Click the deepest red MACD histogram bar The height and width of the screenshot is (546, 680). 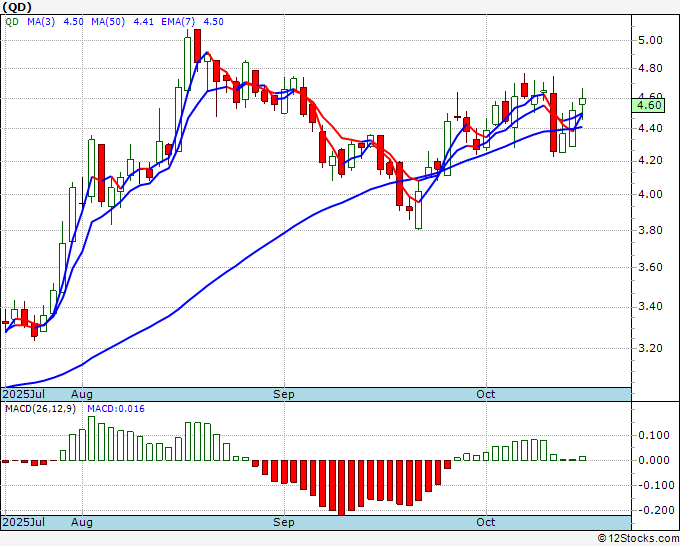point(341,487)
